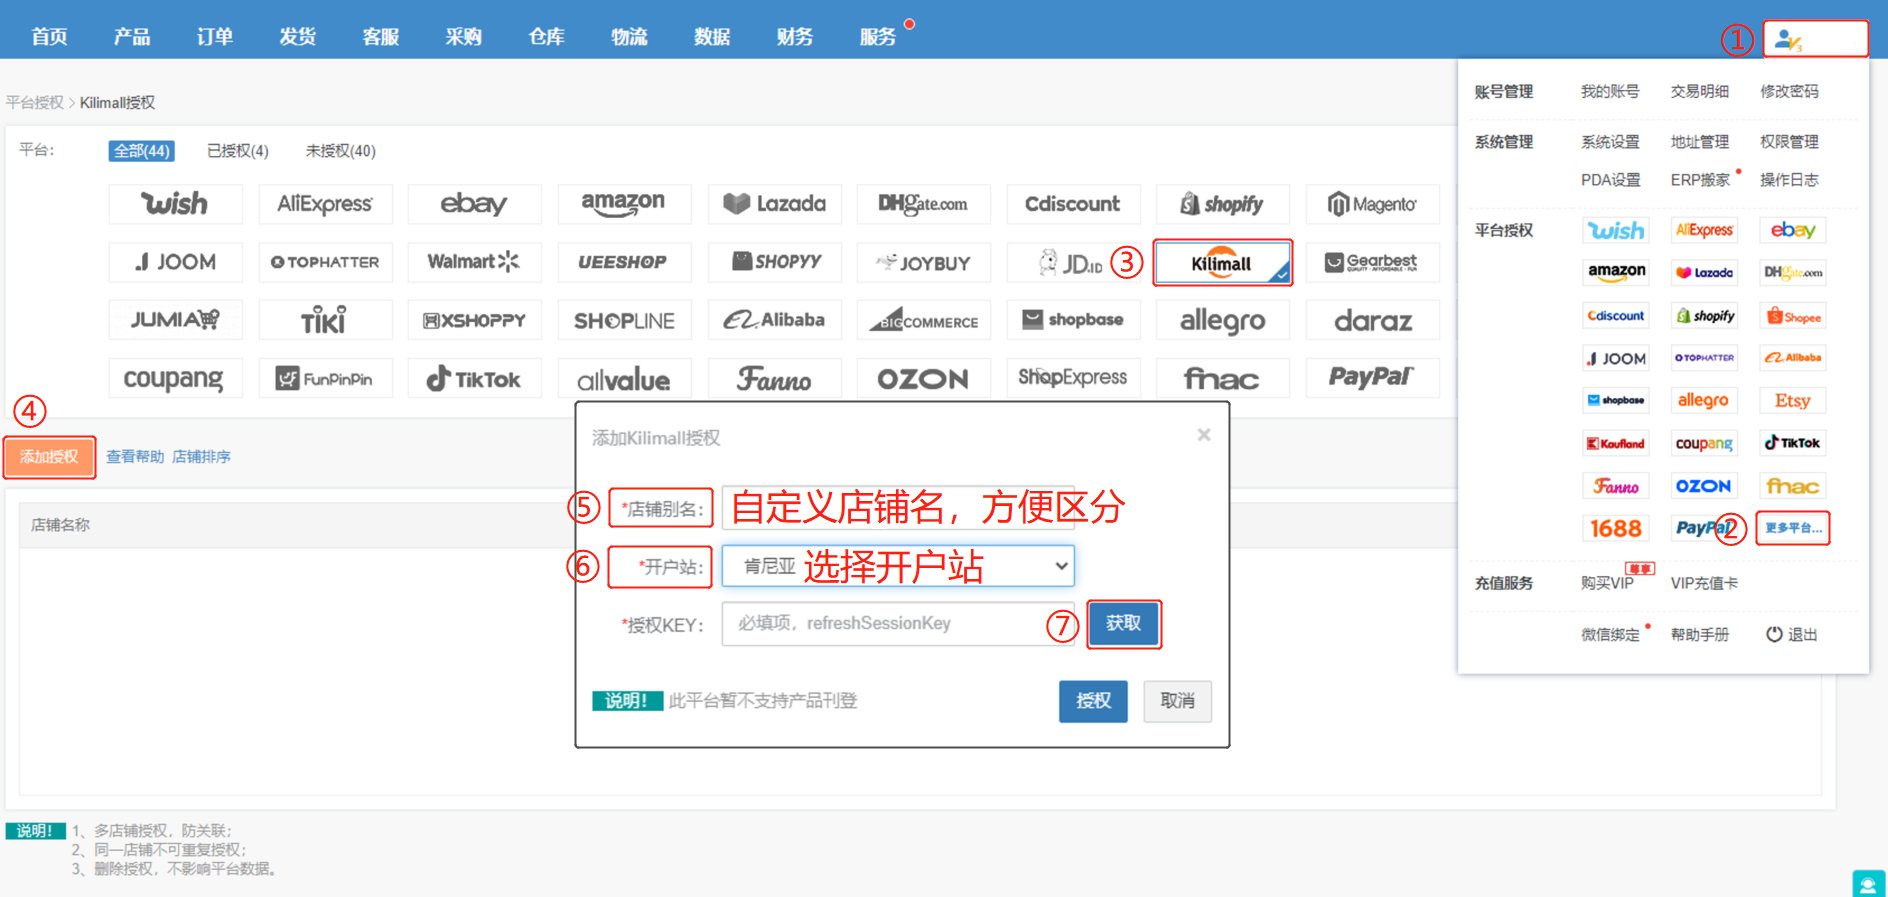1888x897 pixels.
Task: Select the JOOM platform tile in grid
Action: click(175, 262)
